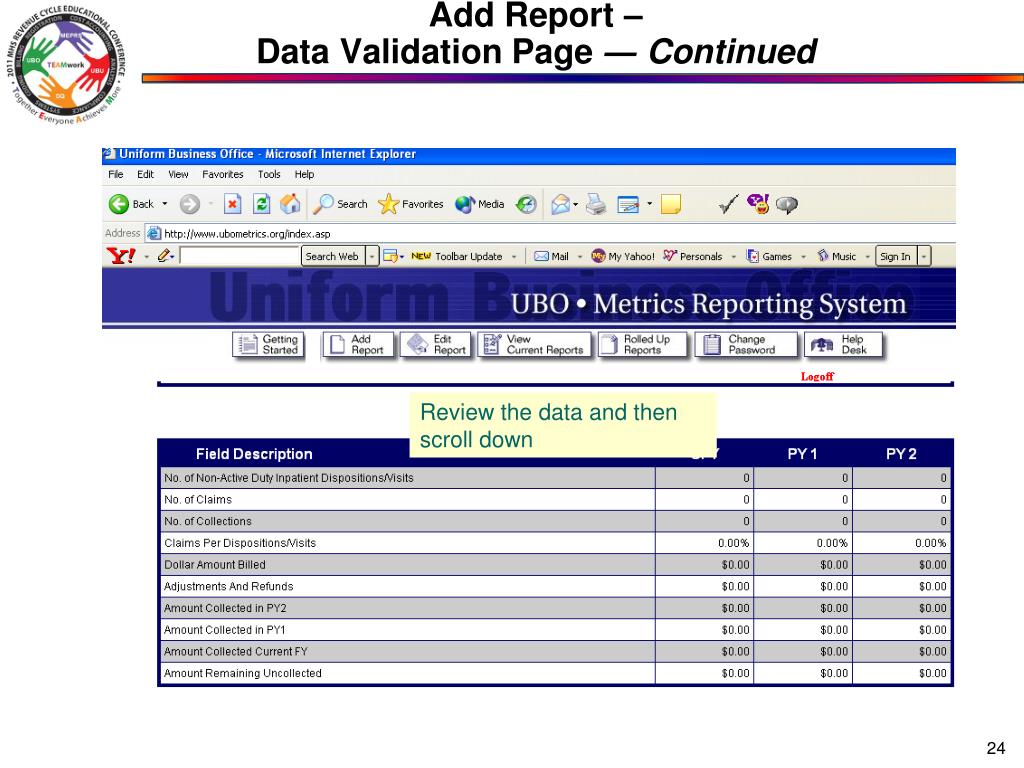The image size is (1024, 768).
Task: Click the grey speech bubble icon
Action: pyautogui.click(x=786, y=205)
